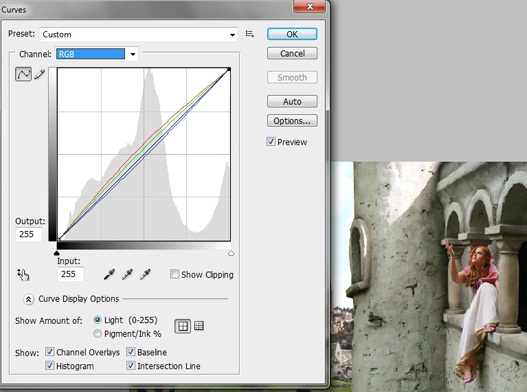Select the top-right curve point
Image resolution: width=527 pixels, height=392 pixels.
click(229, 70)
